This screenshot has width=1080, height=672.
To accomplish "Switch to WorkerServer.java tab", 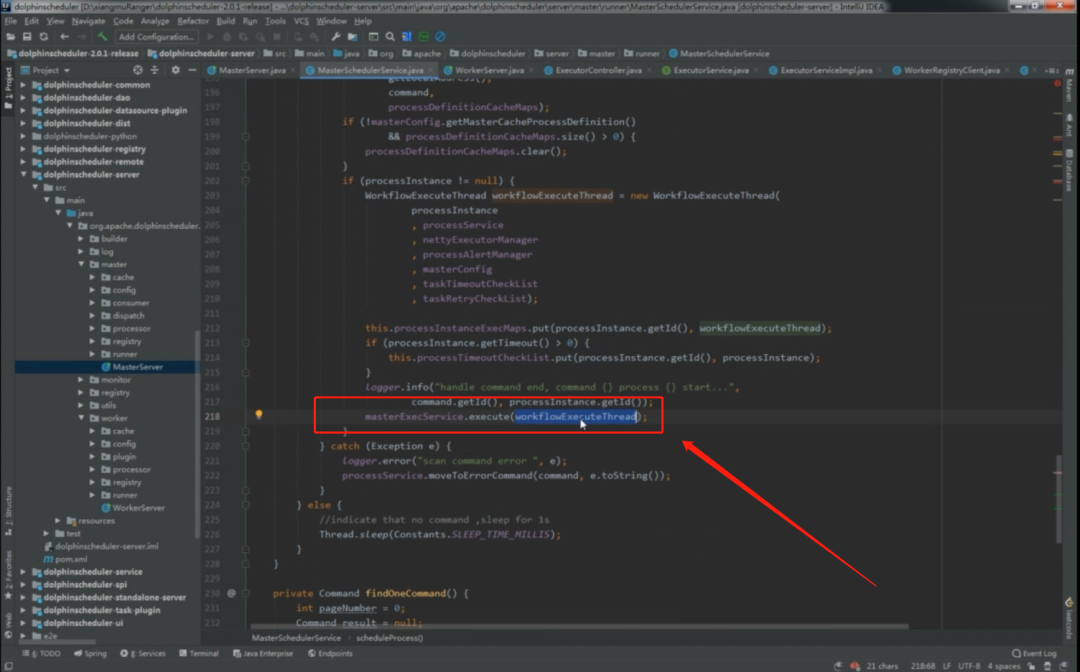I will pos(489,70).
